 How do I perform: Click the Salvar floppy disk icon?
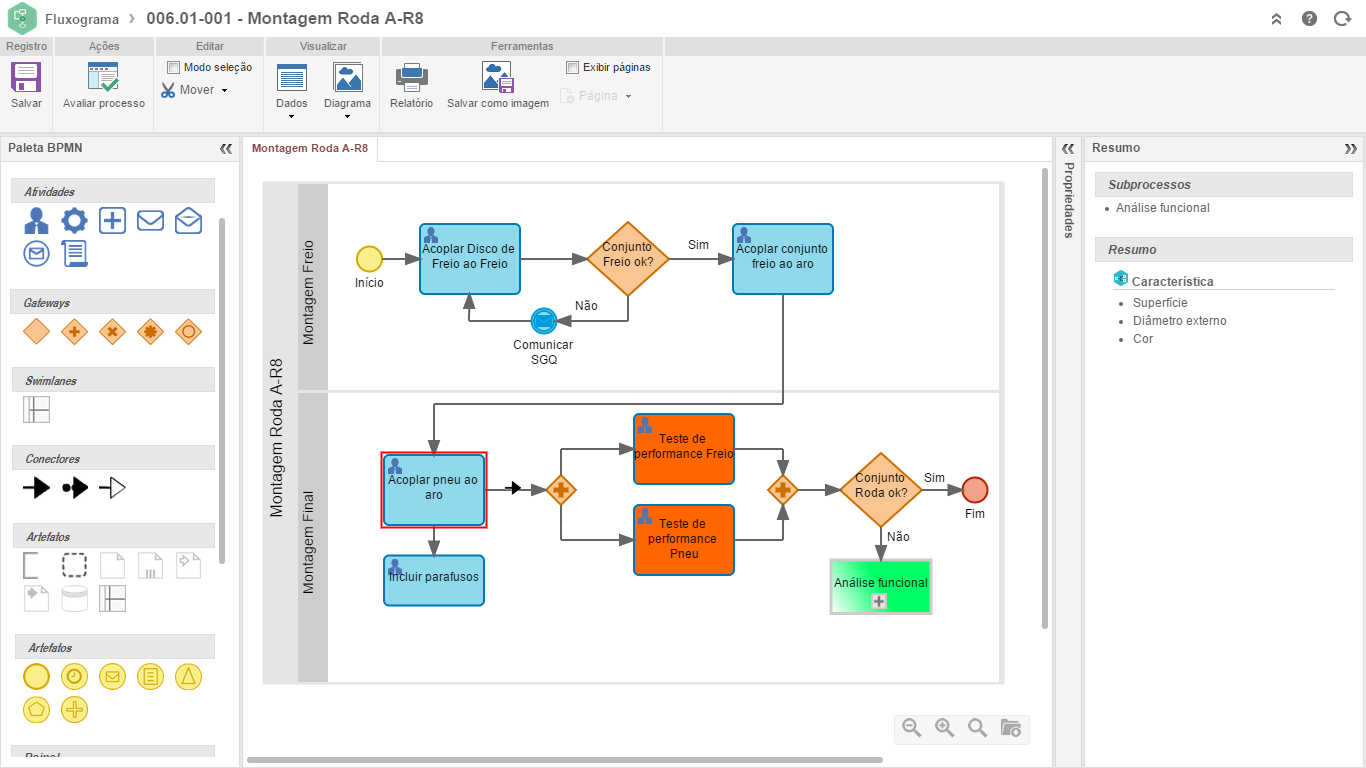(26, 78)
